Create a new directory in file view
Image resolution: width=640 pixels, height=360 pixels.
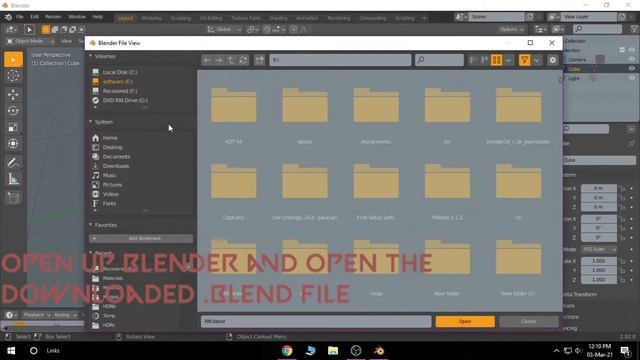pos(259,60)
